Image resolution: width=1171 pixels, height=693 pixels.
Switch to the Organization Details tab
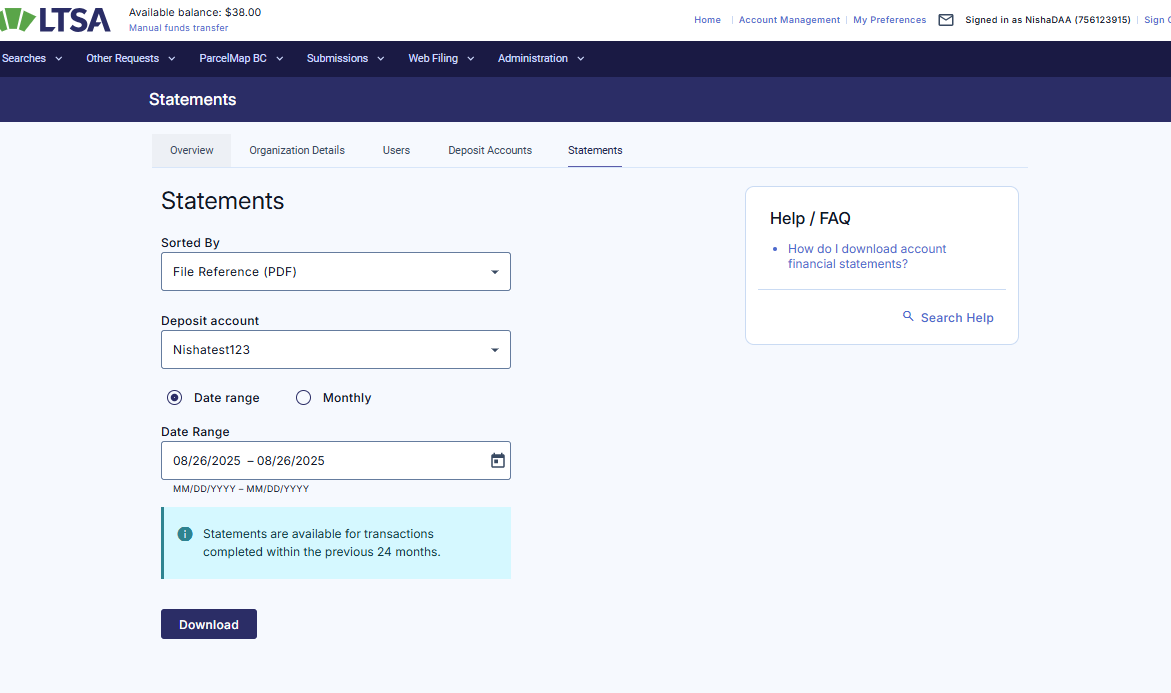point(297,151)
